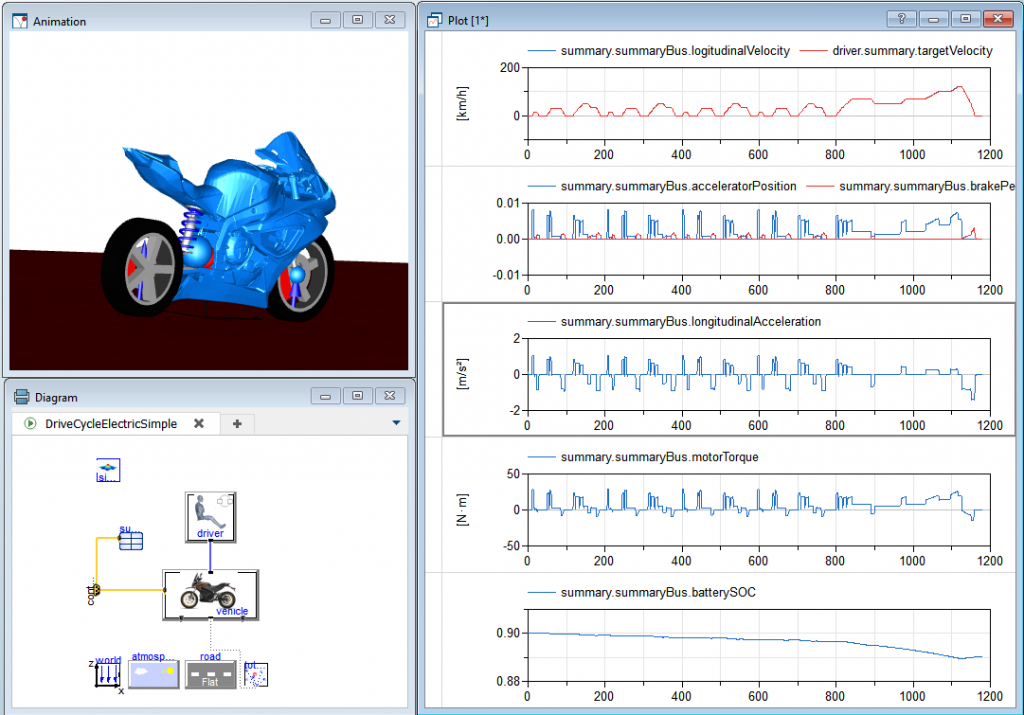Close the Diagram window
The width and height of the screenshot is (1024, 715).
389,396
